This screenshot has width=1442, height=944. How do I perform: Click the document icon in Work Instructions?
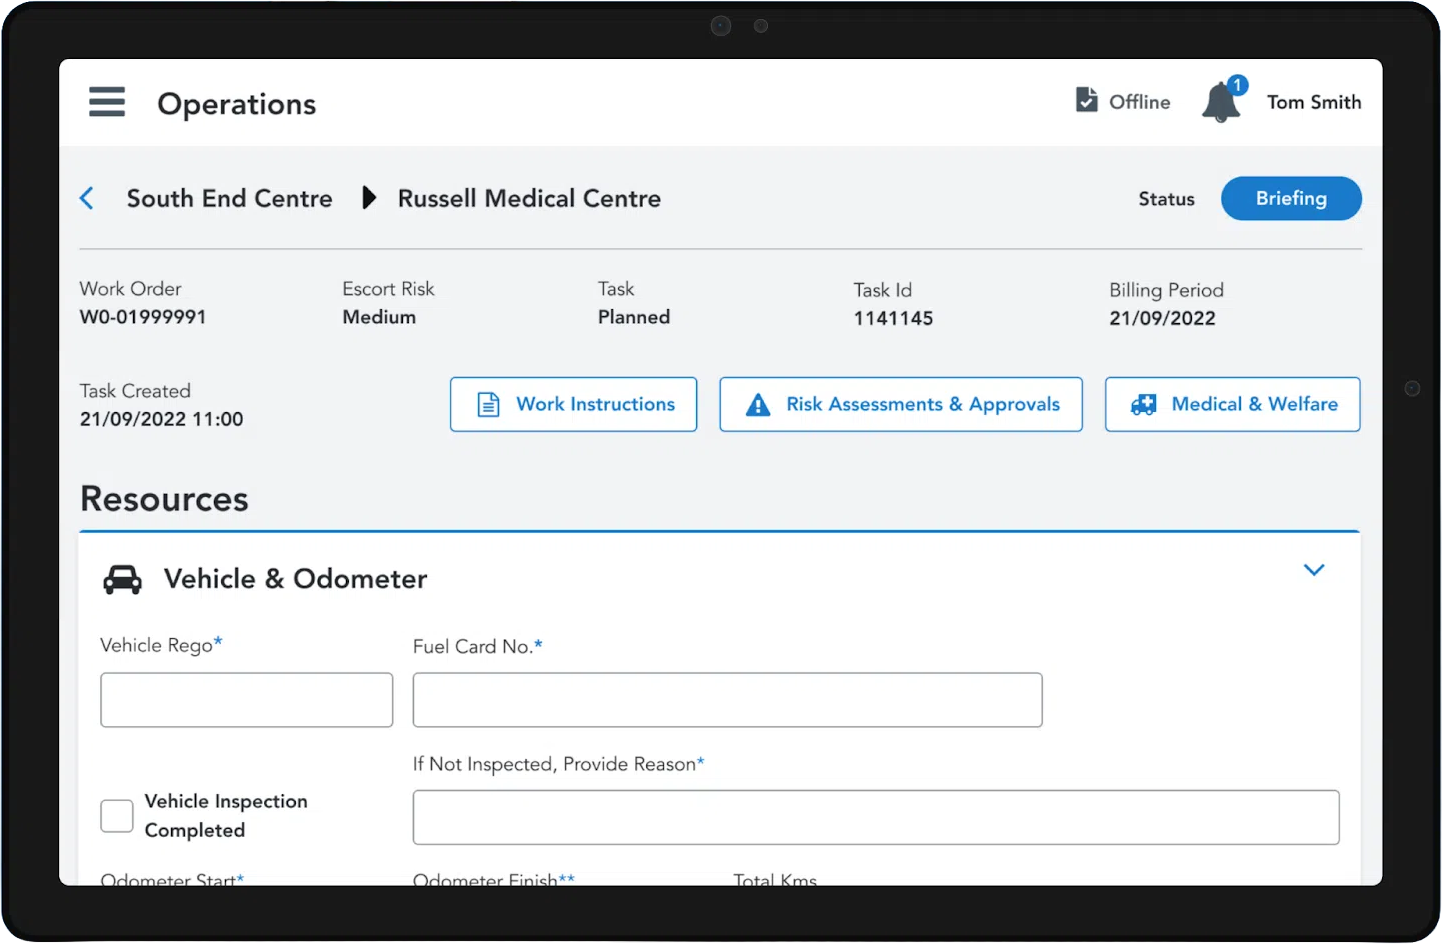[x=488, y=404]
